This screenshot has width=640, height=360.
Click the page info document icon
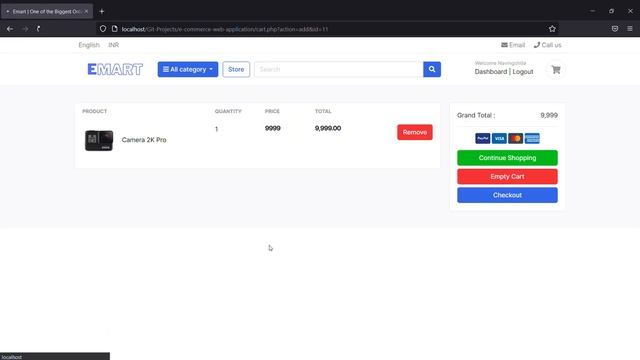115,29
